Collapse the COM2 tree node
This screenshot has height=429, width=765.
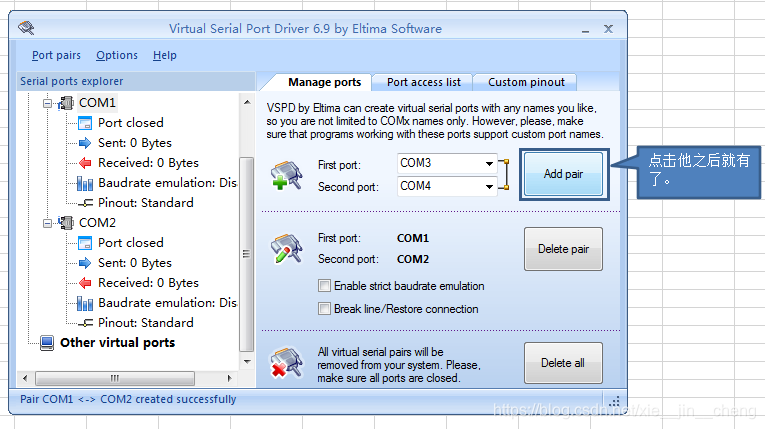tap(47, 224)
